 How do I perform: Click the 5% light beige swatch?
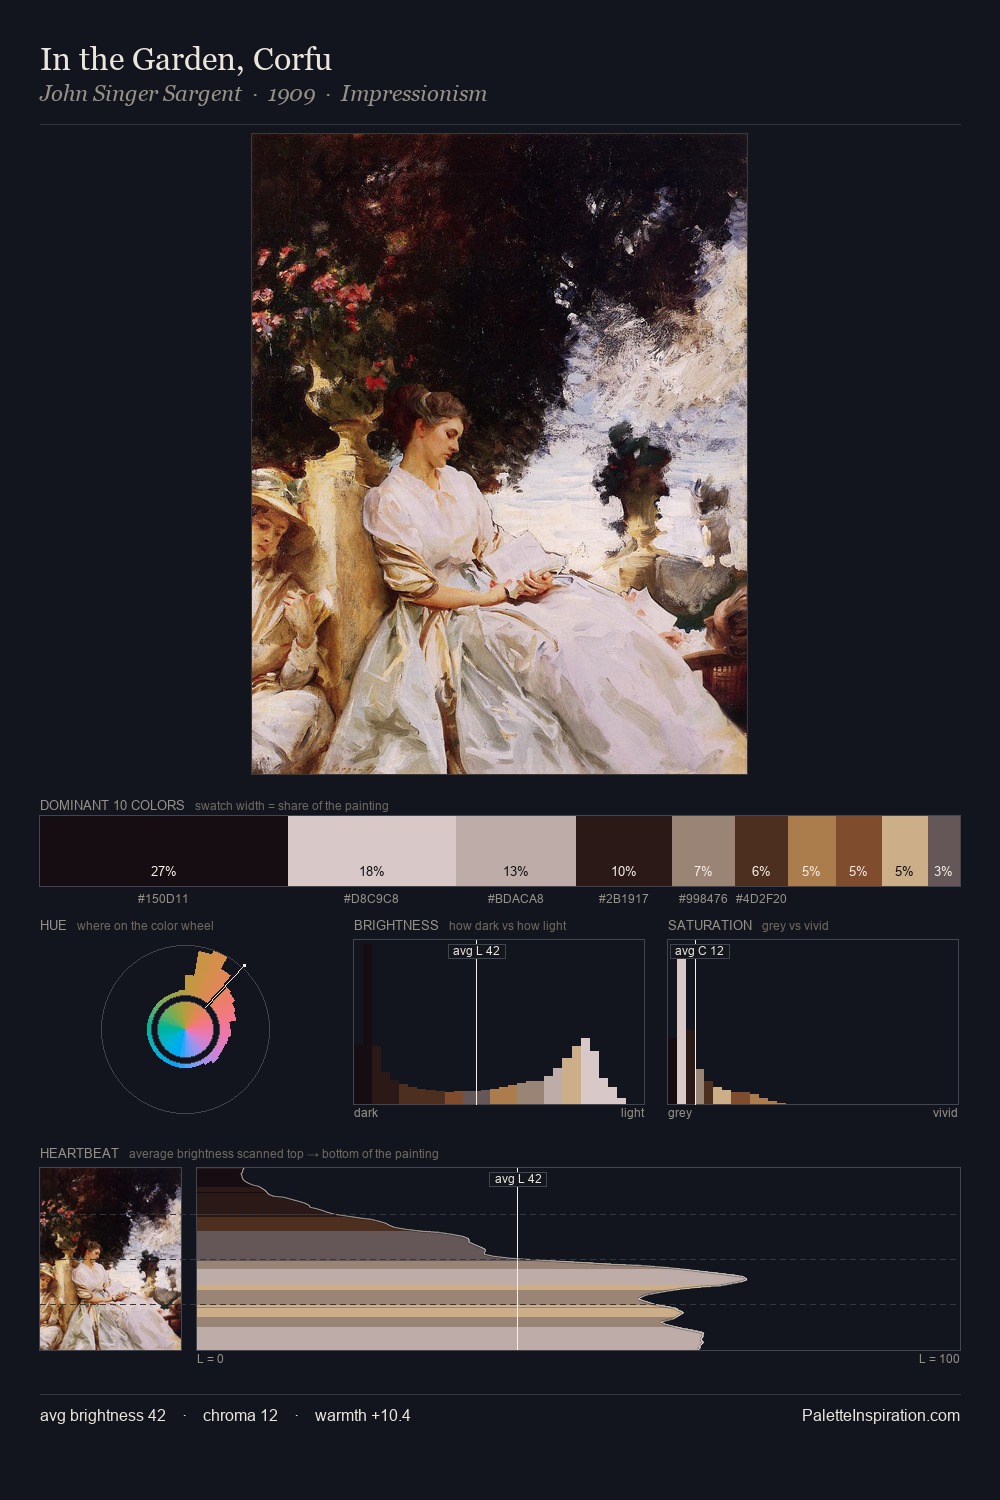905,851
